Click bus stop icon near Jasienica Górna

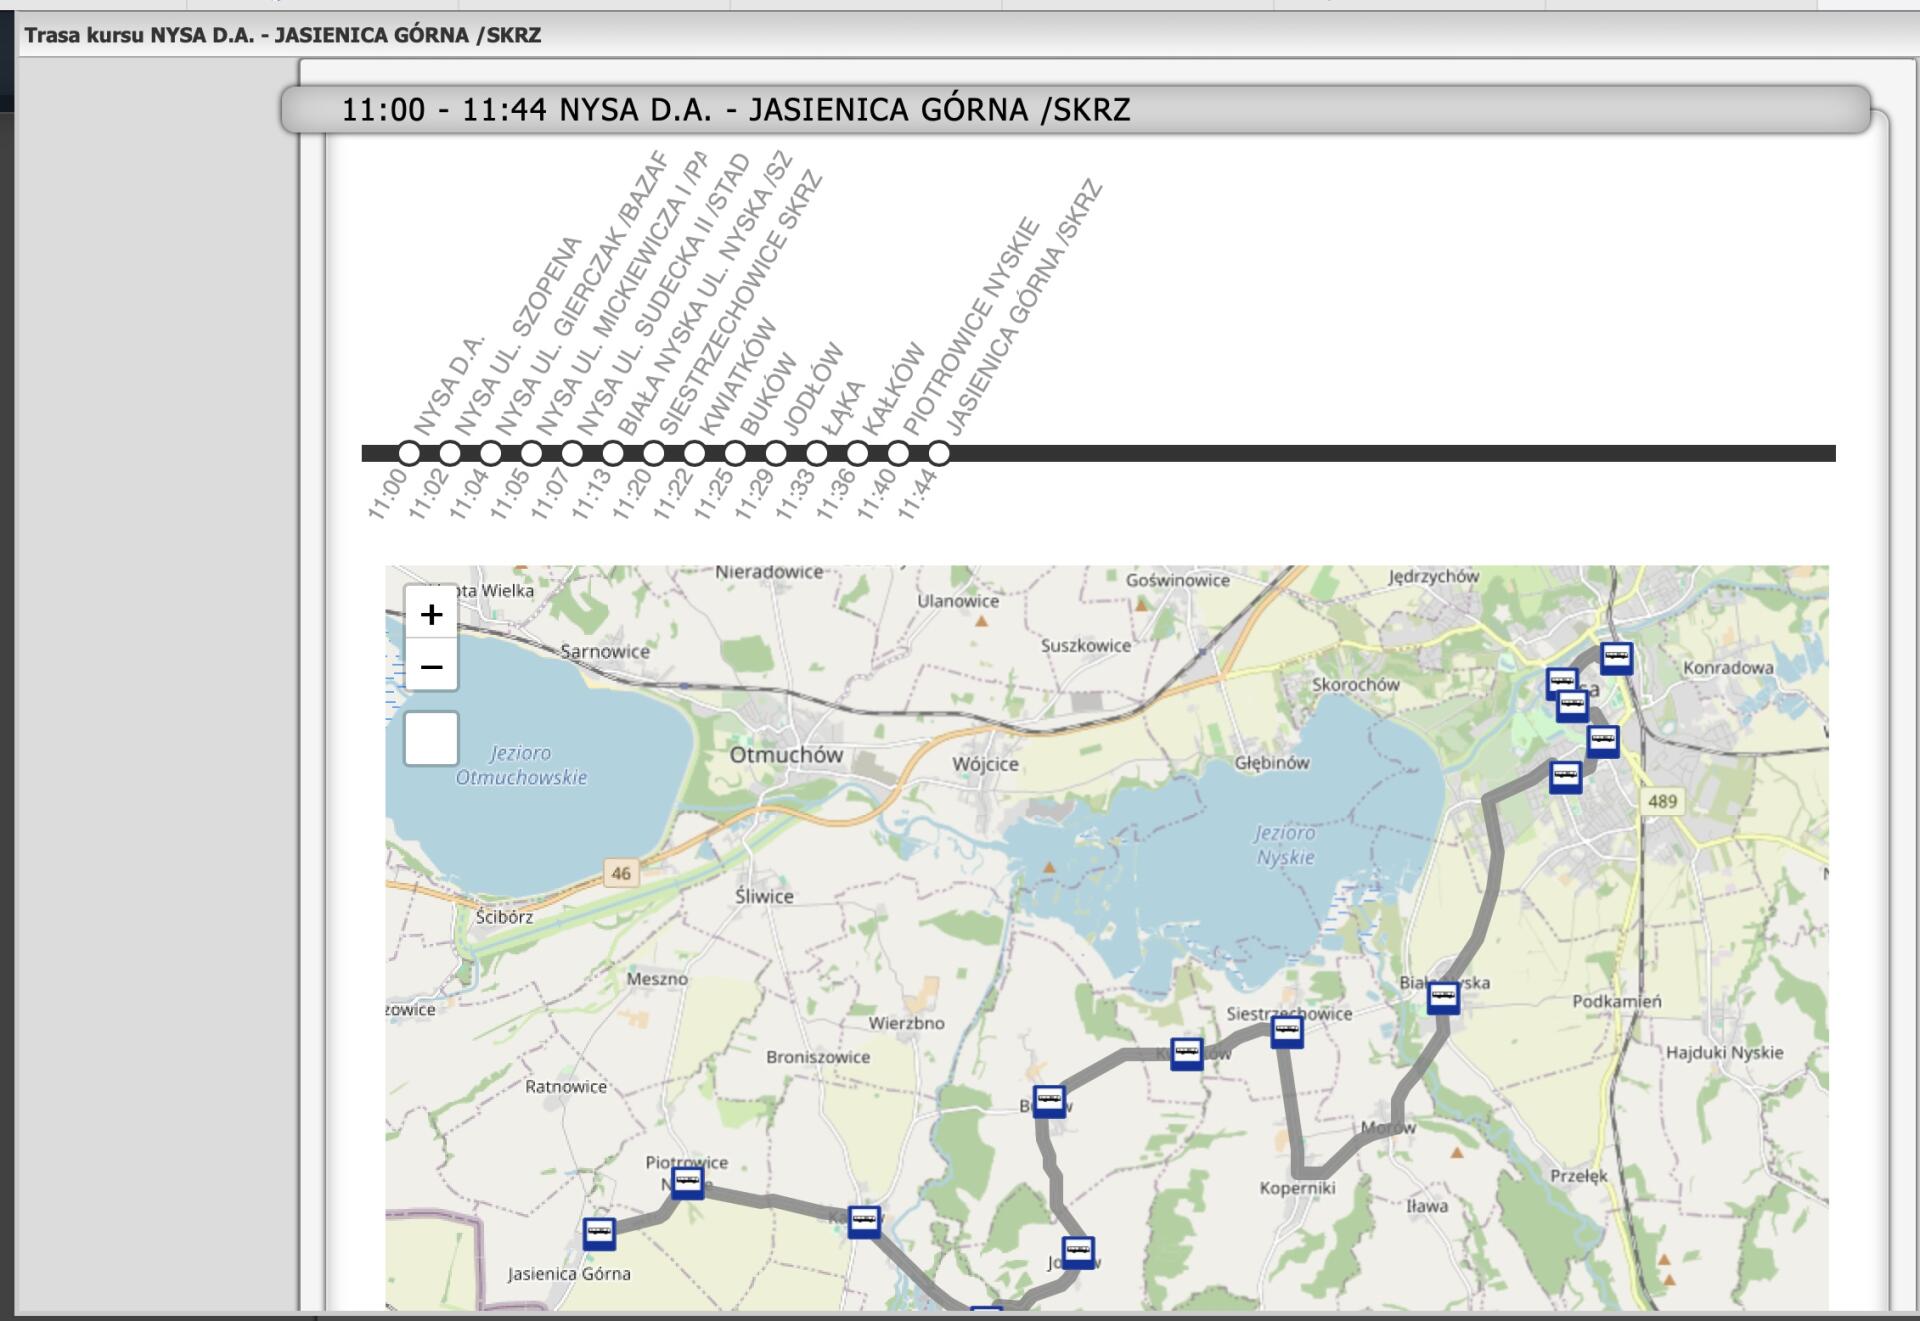599,1233
